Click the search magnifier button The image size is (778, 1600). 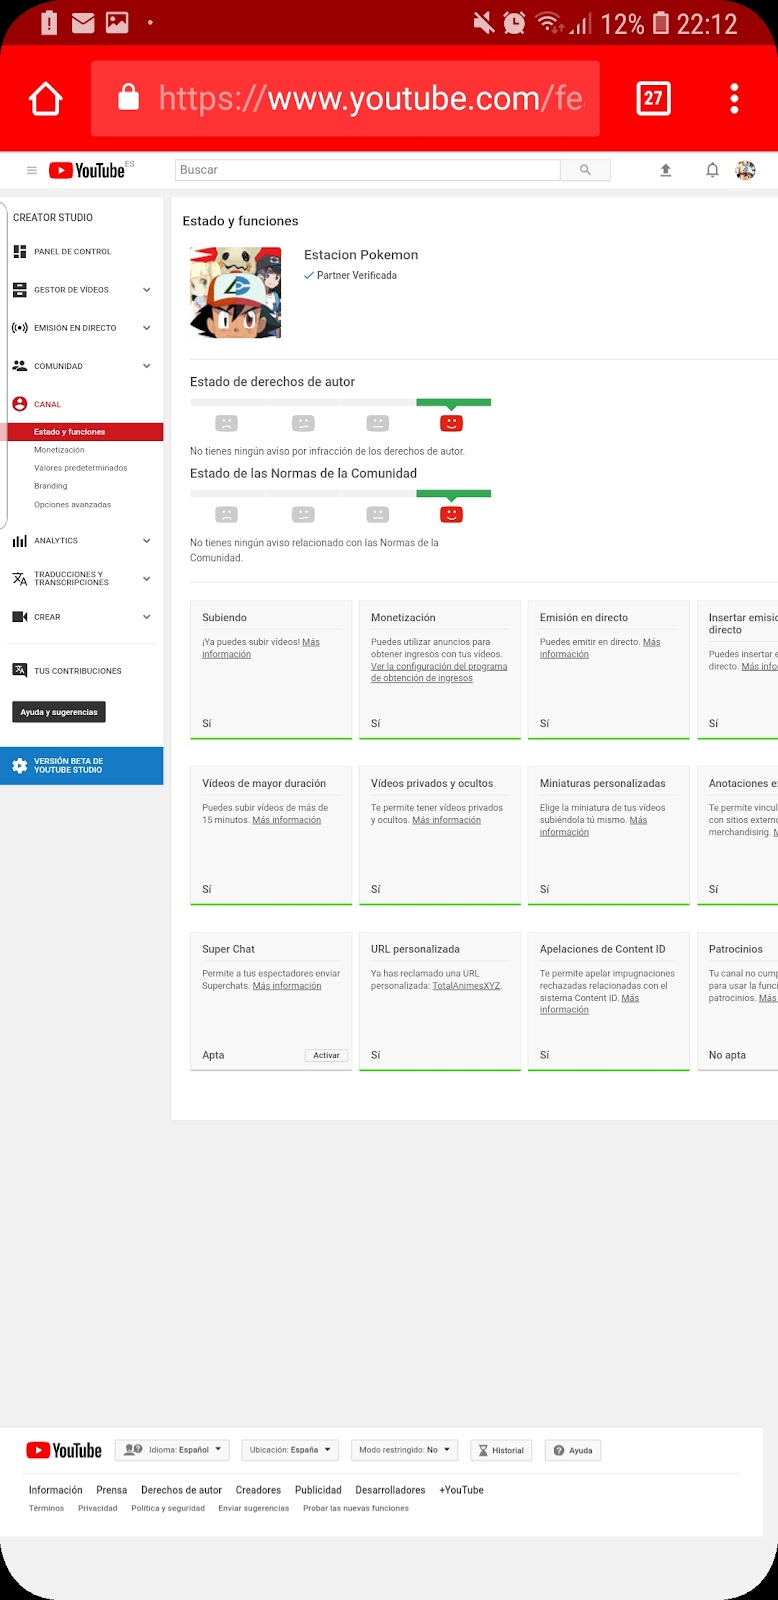pos(585,170)
